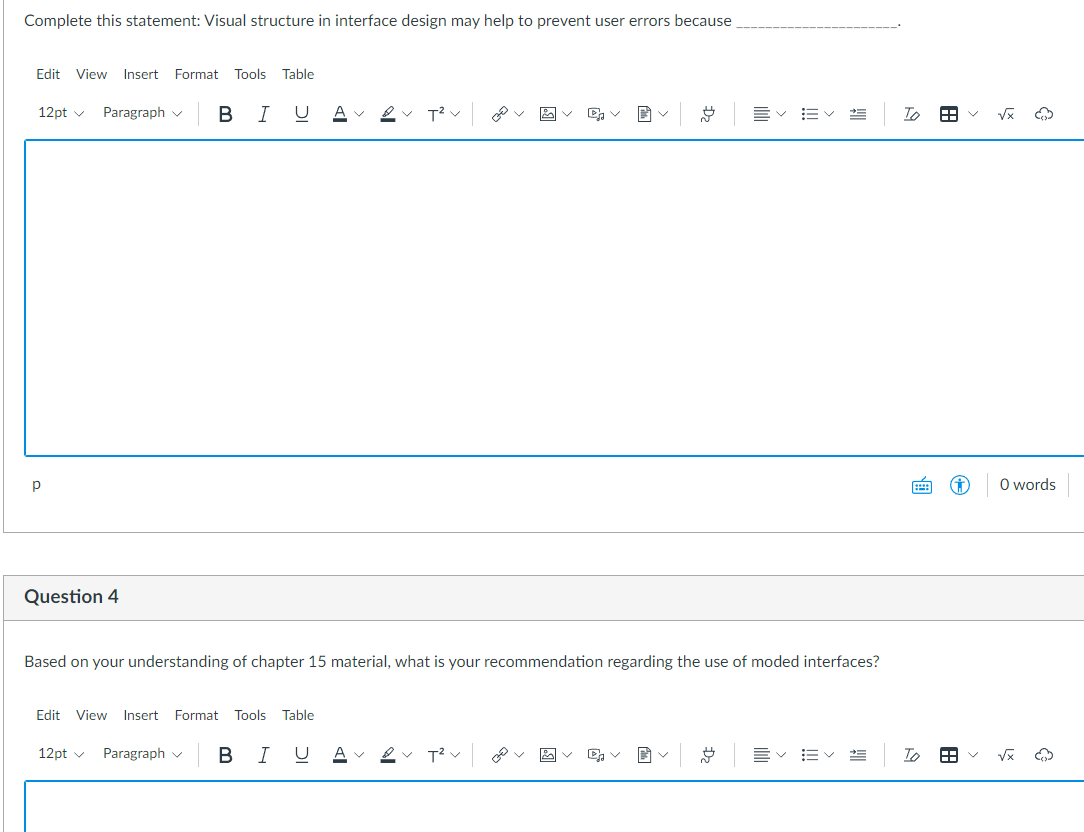This screenshot has width=1084, height=832.
Task: Expand superscript options arrow in first editor
Action: coord(455,114)
